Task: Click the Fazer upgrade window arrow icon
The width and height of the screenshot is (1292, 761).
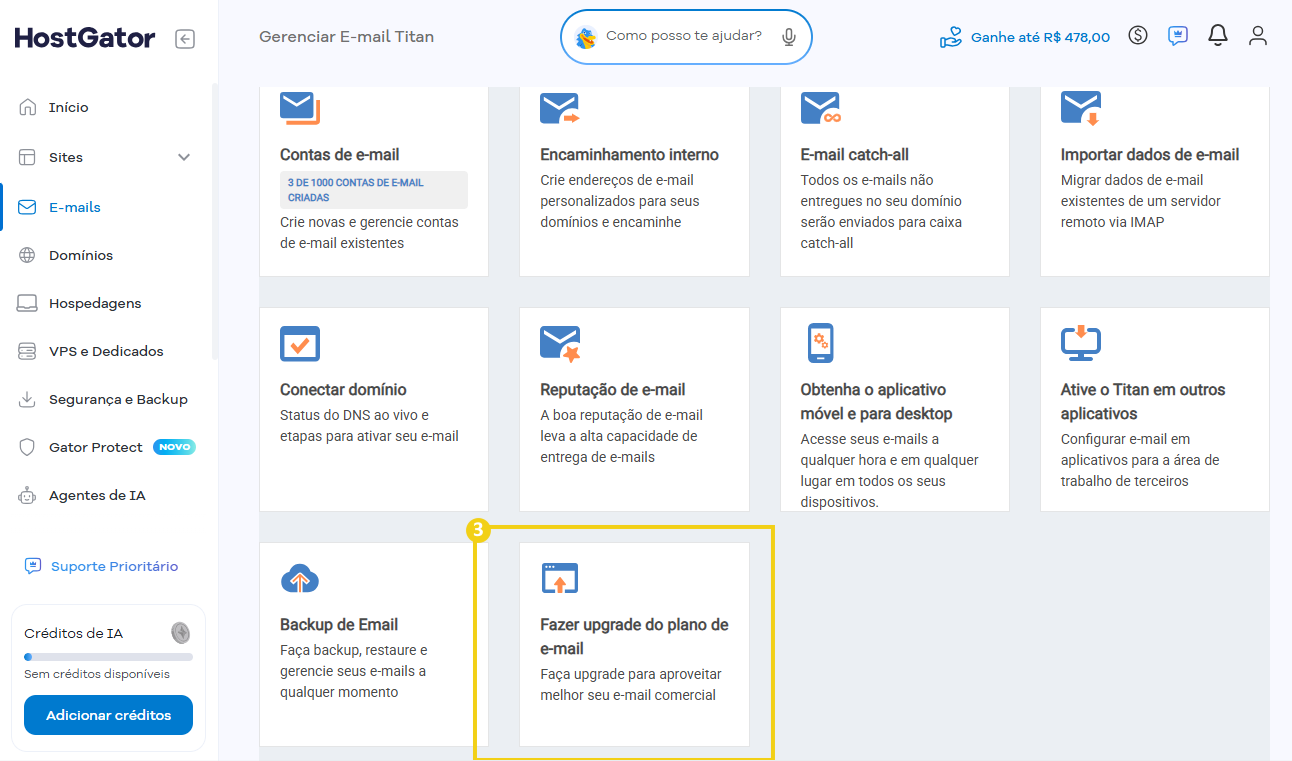Action: pyautogui.click(x=560, y=579)
